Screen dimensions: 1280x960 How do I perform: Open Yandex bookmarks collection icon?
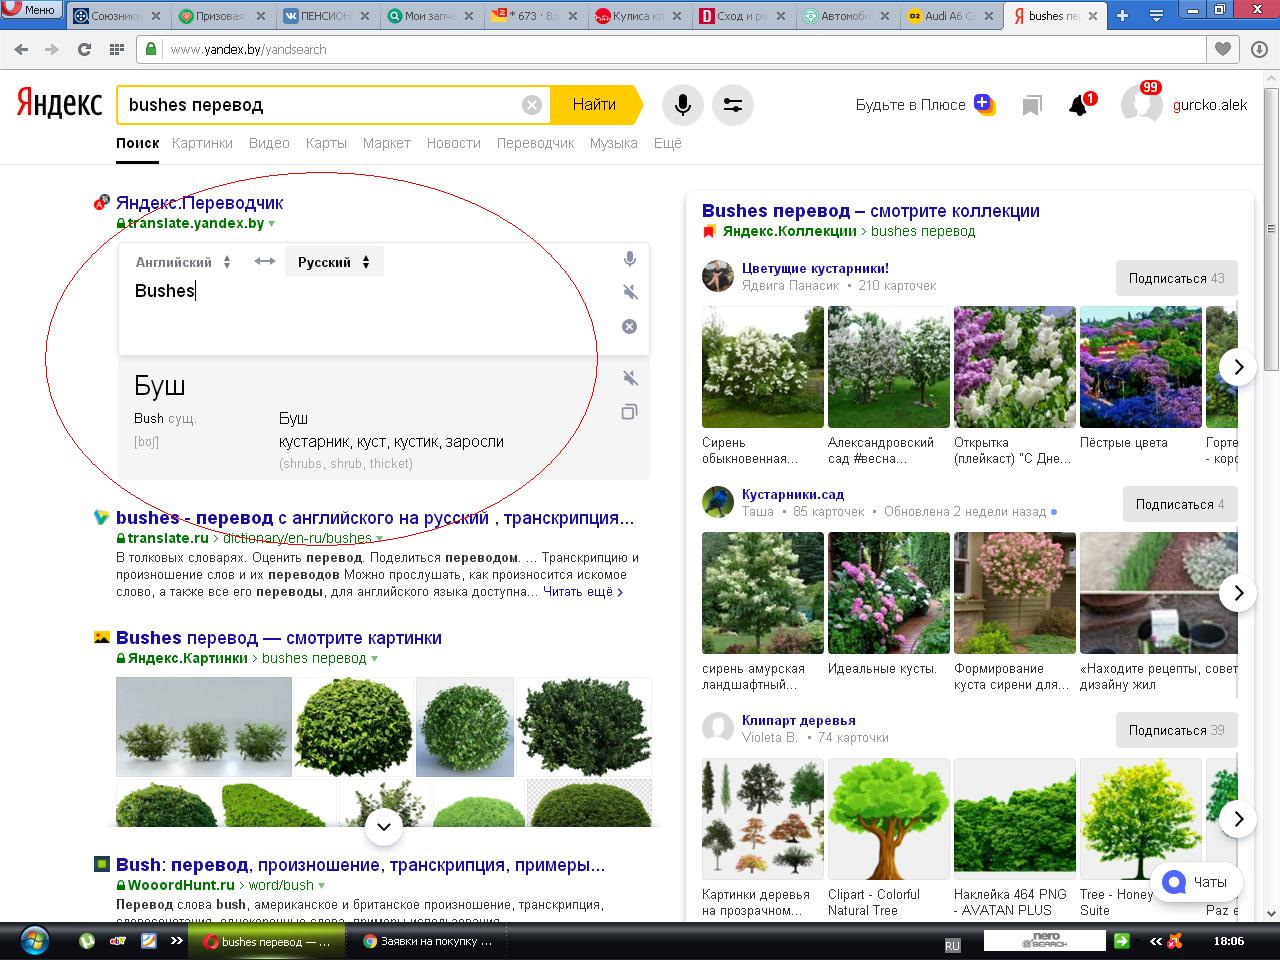pos(1032,105)
